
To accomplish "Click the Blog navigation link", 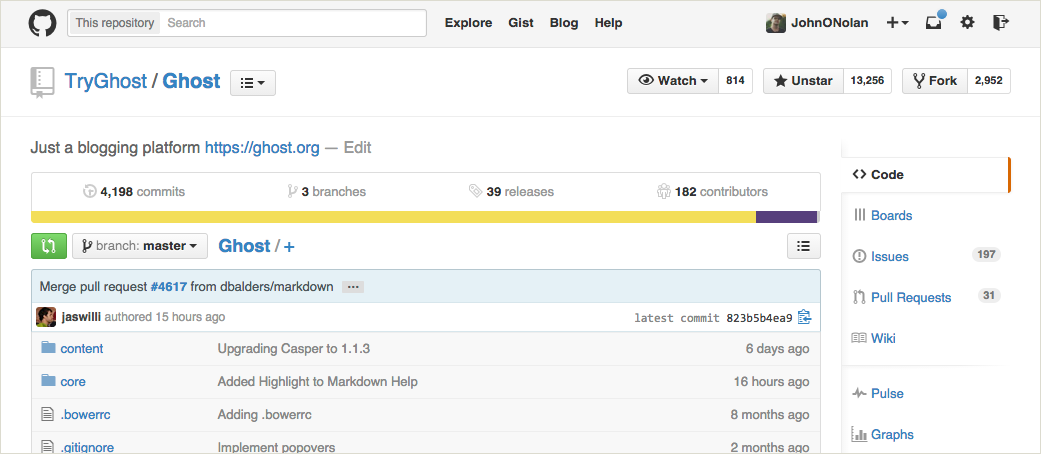I will pos(564,23).
